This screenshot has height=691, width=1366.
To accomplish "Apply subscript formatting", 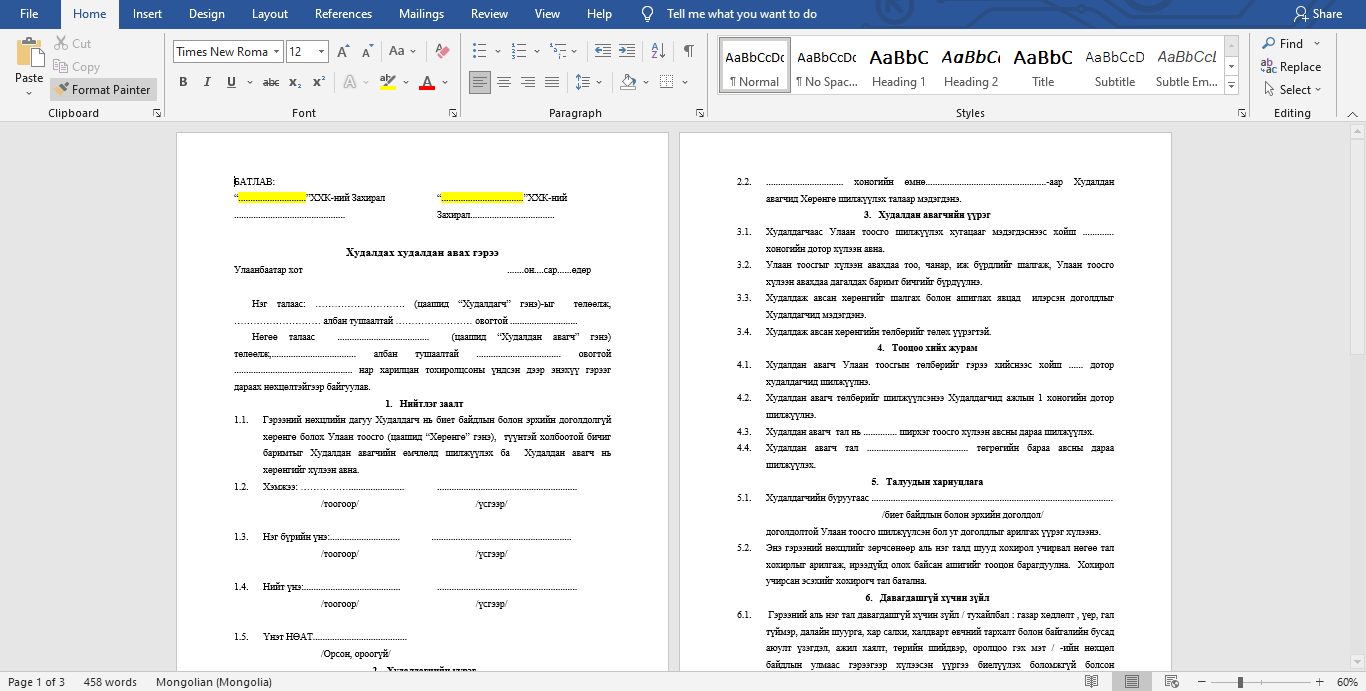I will [295, 82].
